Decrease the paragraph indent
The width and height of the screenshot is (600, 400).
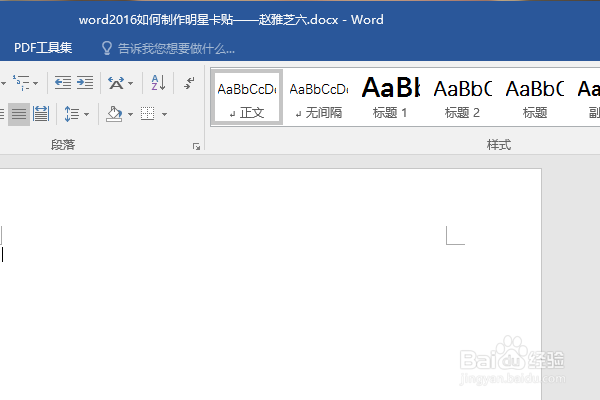(x=63, y=83)
